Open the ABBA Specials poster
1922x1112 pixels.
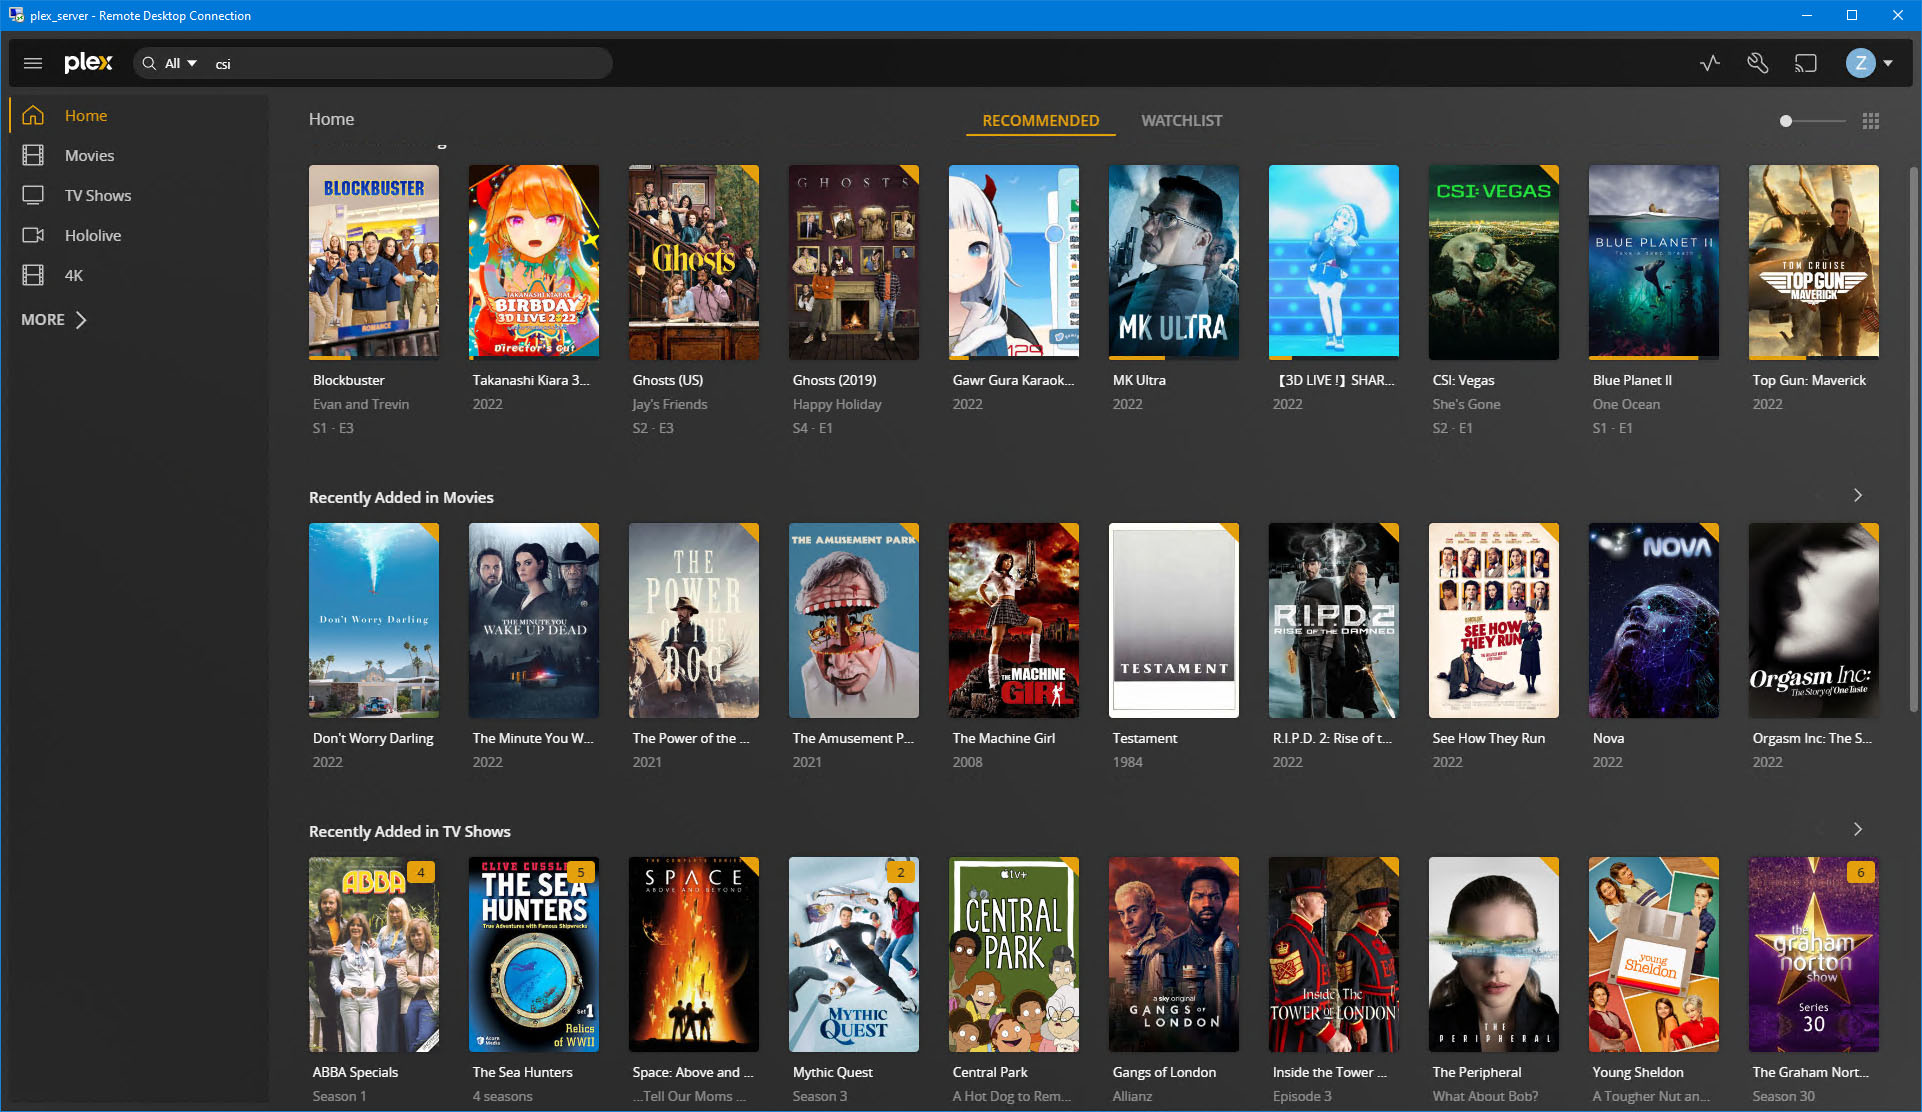point(374,954)
